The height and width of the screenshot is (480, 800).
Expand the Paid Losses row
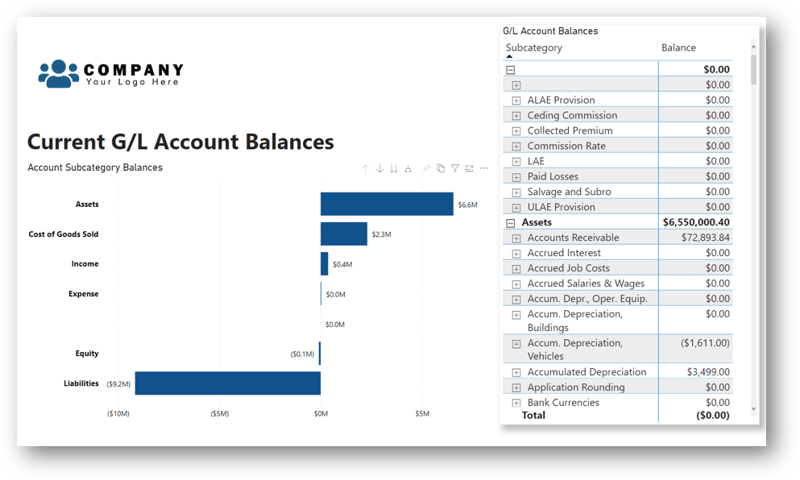pyautogui.click(x=516, y=177)
